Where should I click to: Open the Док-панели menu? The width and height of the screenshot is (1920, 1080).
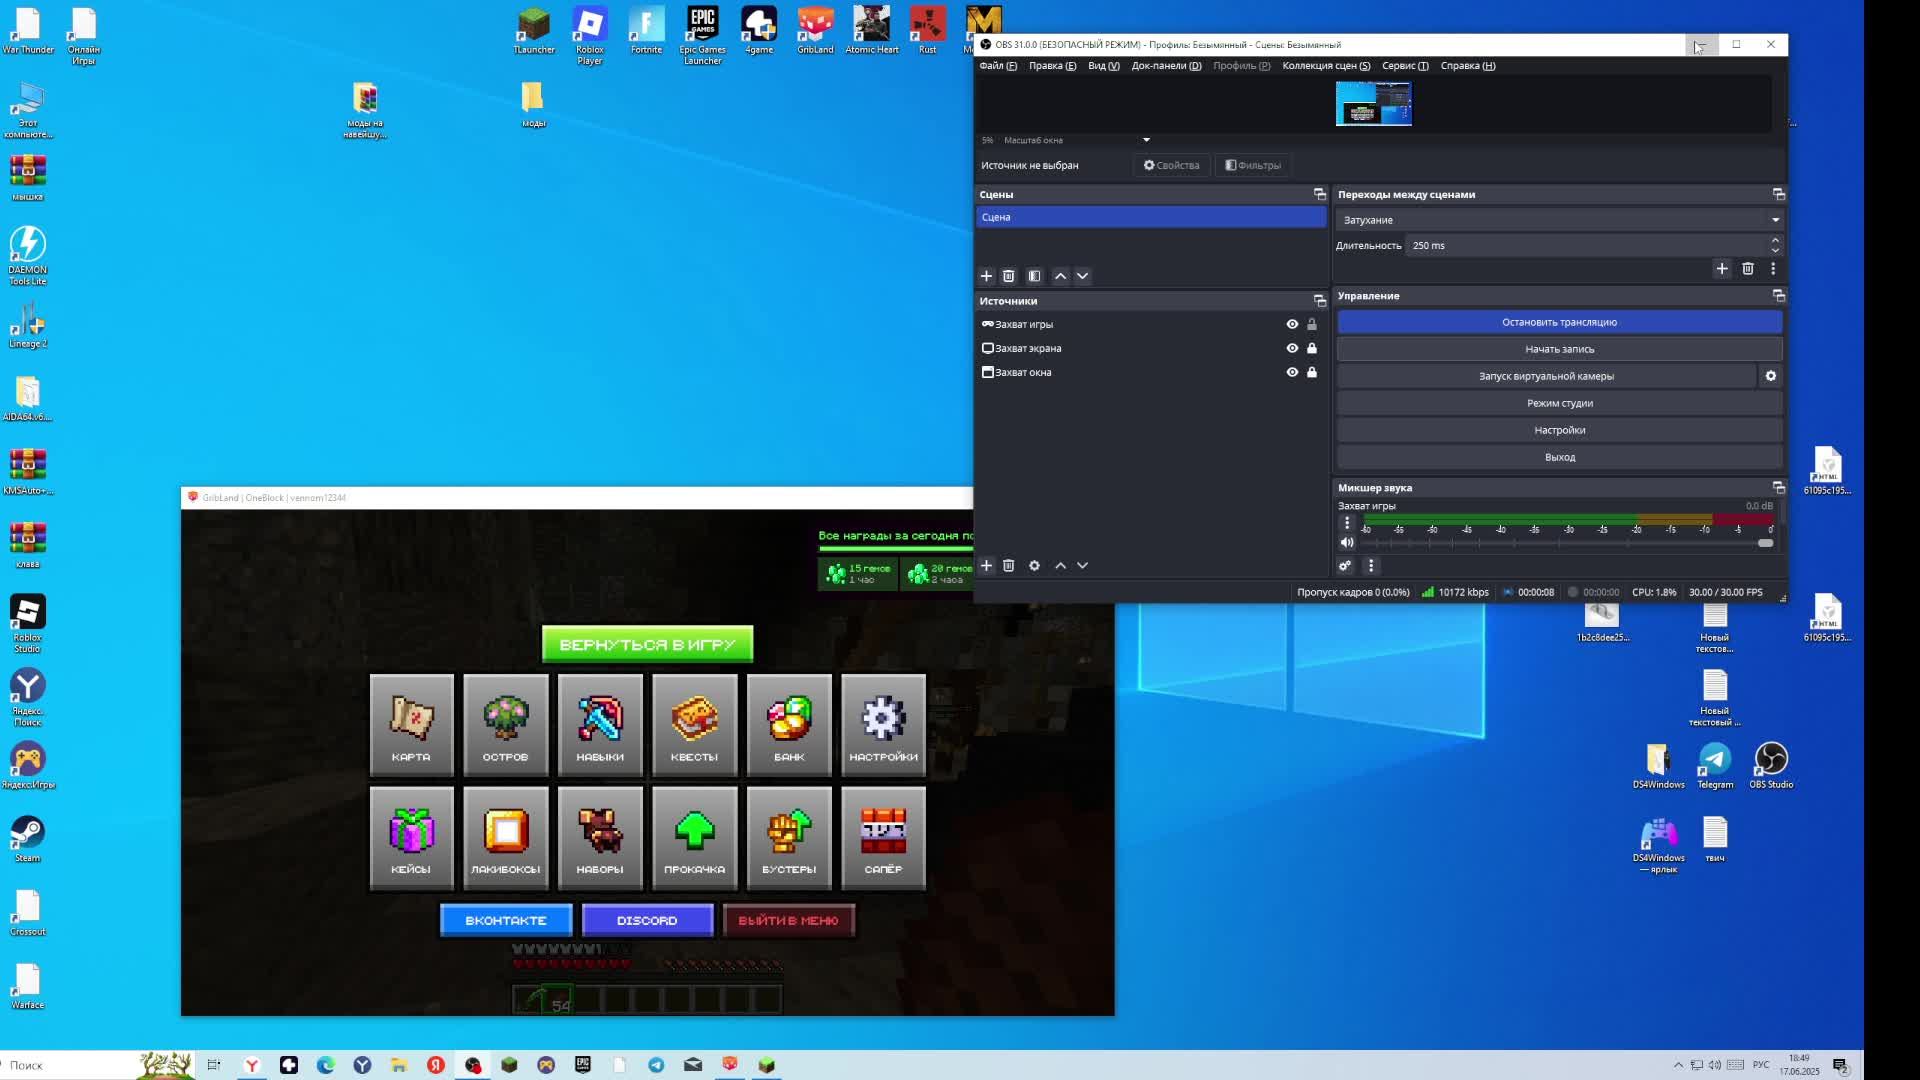click(1166, 66)
